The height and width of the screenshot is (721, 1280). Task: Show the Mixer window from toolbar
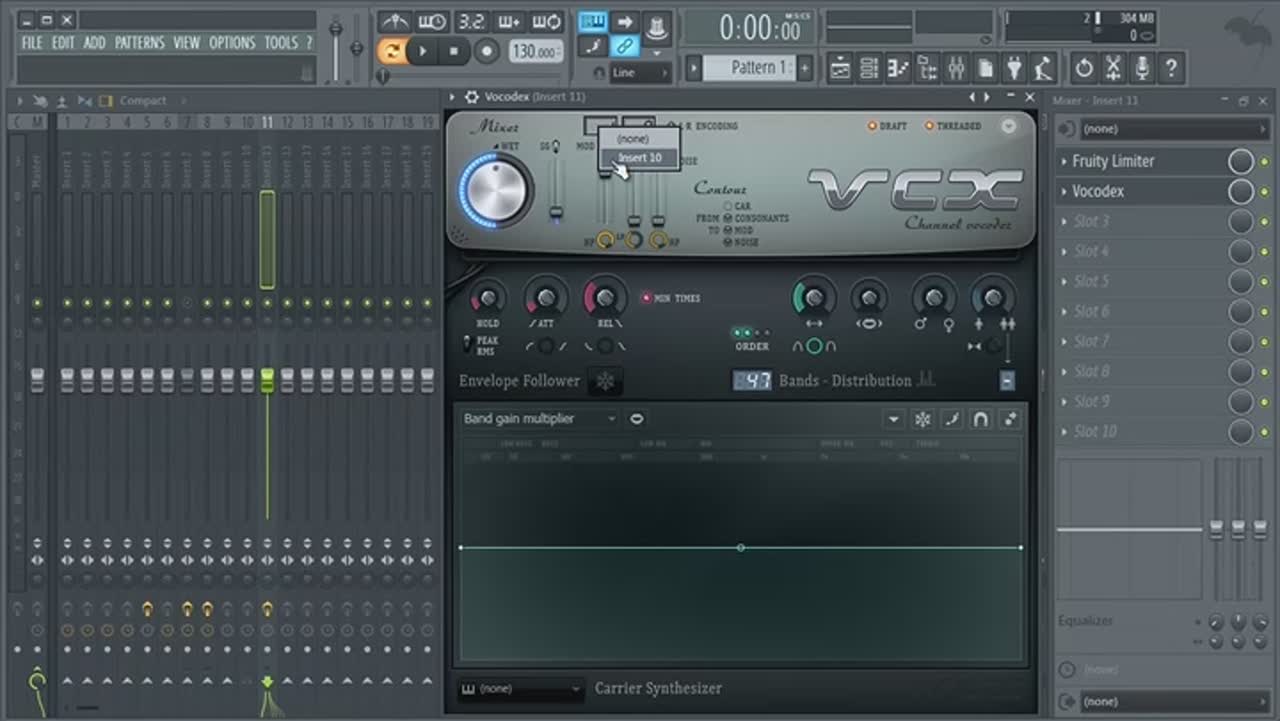click(x=956, y=68)
